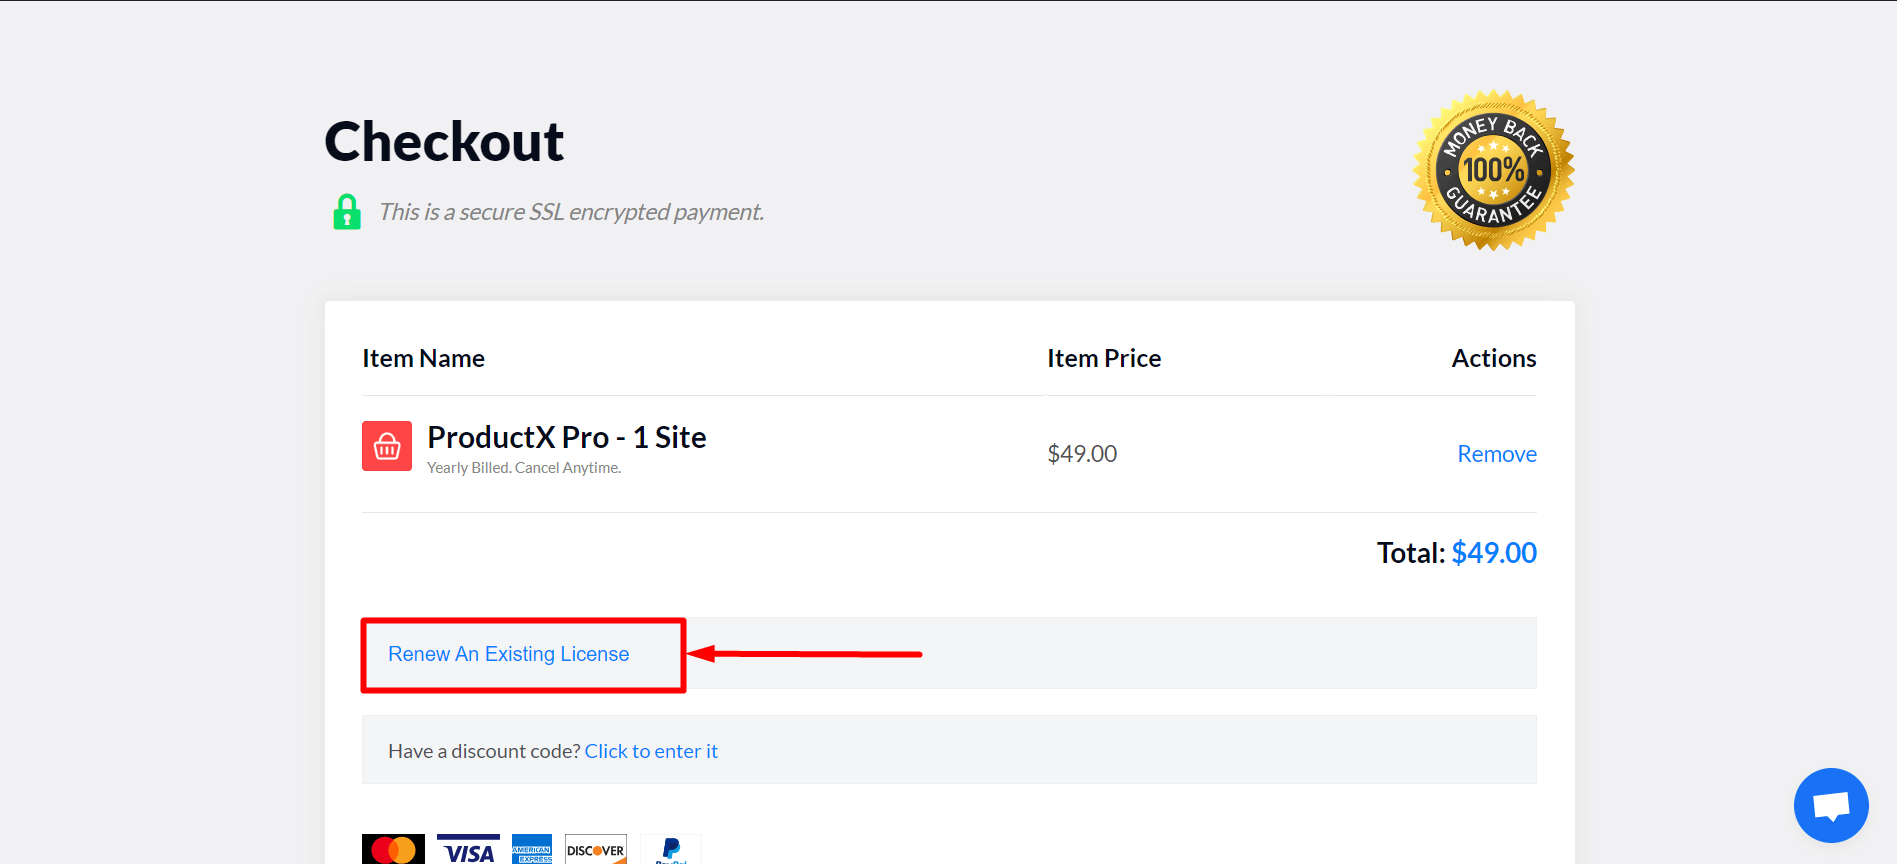
Task: Select the Visa payment icon
Action: point(467,849)
